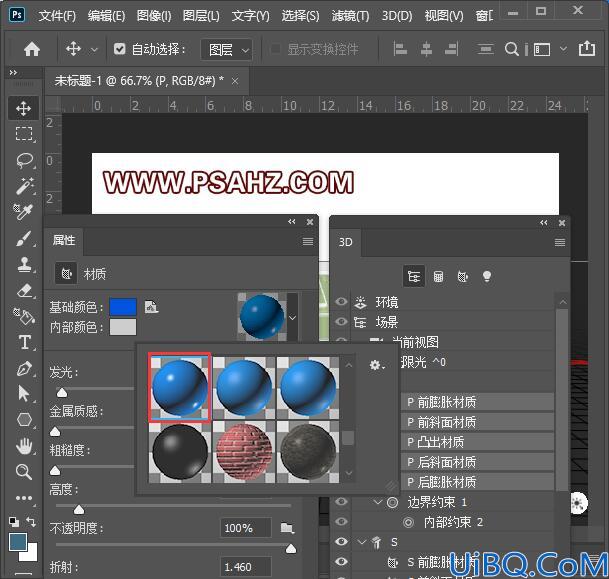Filter 3D panel by materials

pos(463,276)
